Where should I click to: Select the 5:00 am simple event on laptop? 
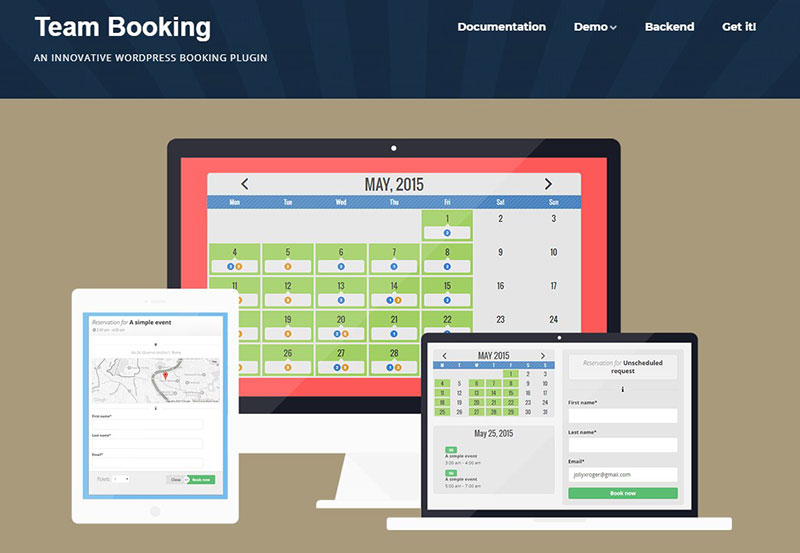coord(462,480)
